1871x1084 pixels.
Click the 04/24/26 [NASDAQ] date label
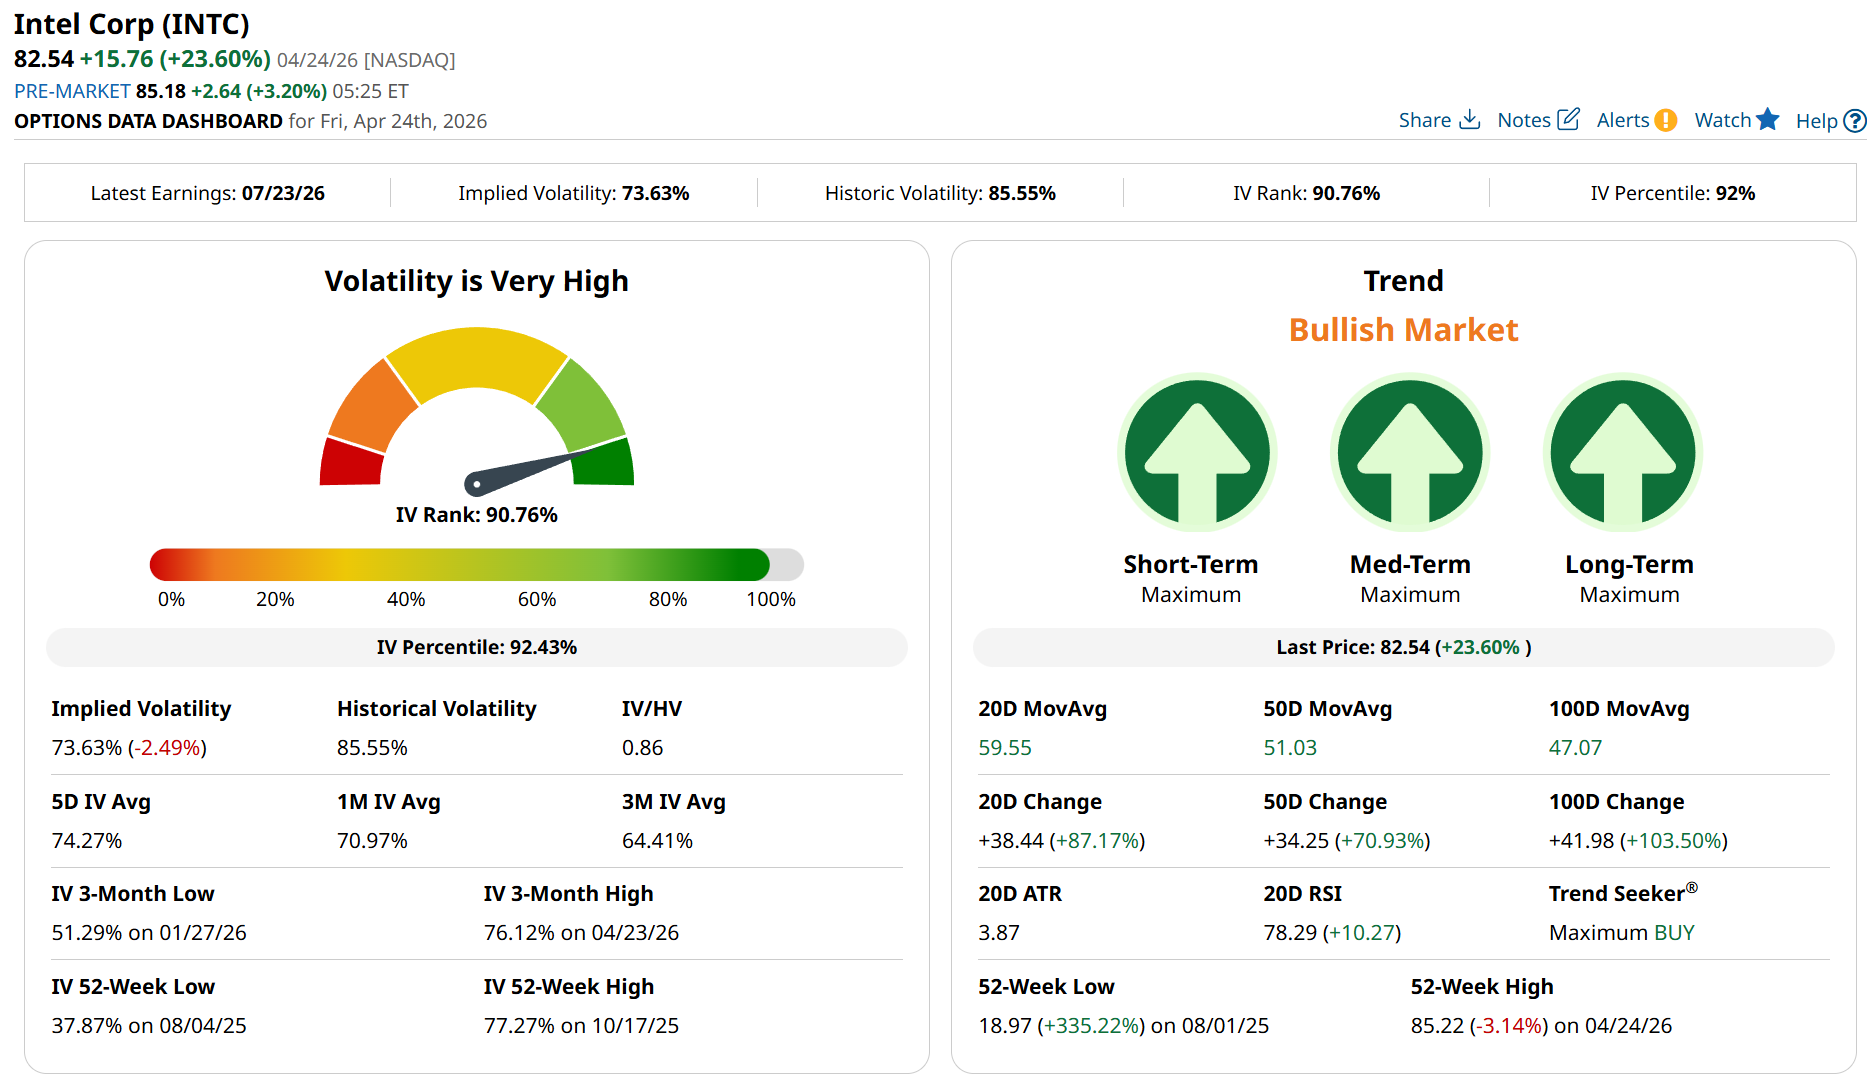tap(366, 60)
